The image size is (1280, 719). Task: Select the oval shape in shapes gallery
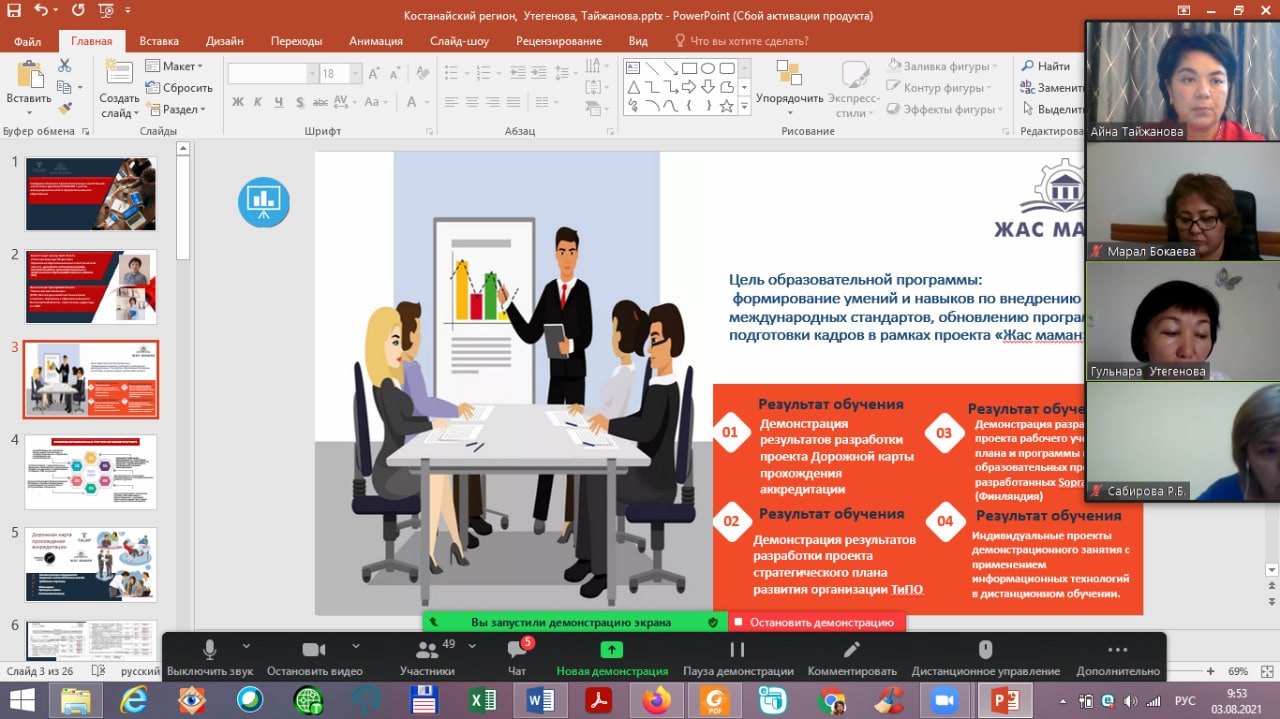click(x=708, y=68)
